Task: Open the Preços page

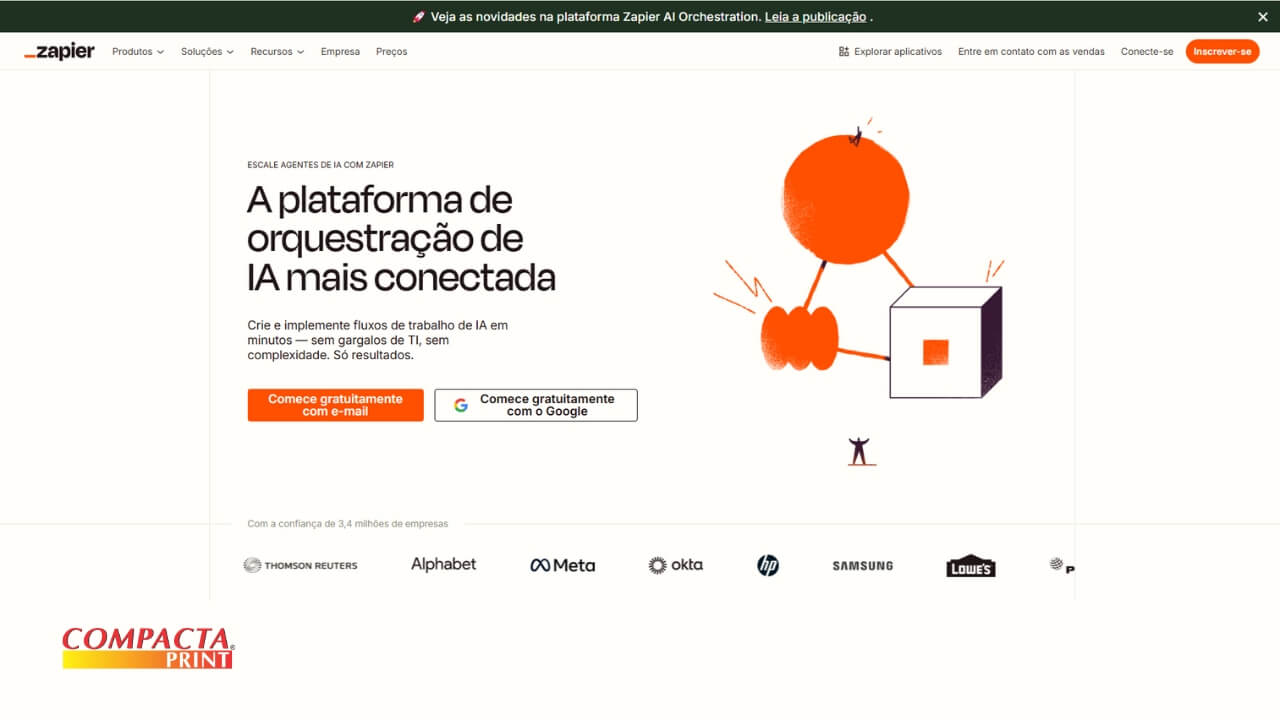Action: pyautogui.click(x=391, y=51)
